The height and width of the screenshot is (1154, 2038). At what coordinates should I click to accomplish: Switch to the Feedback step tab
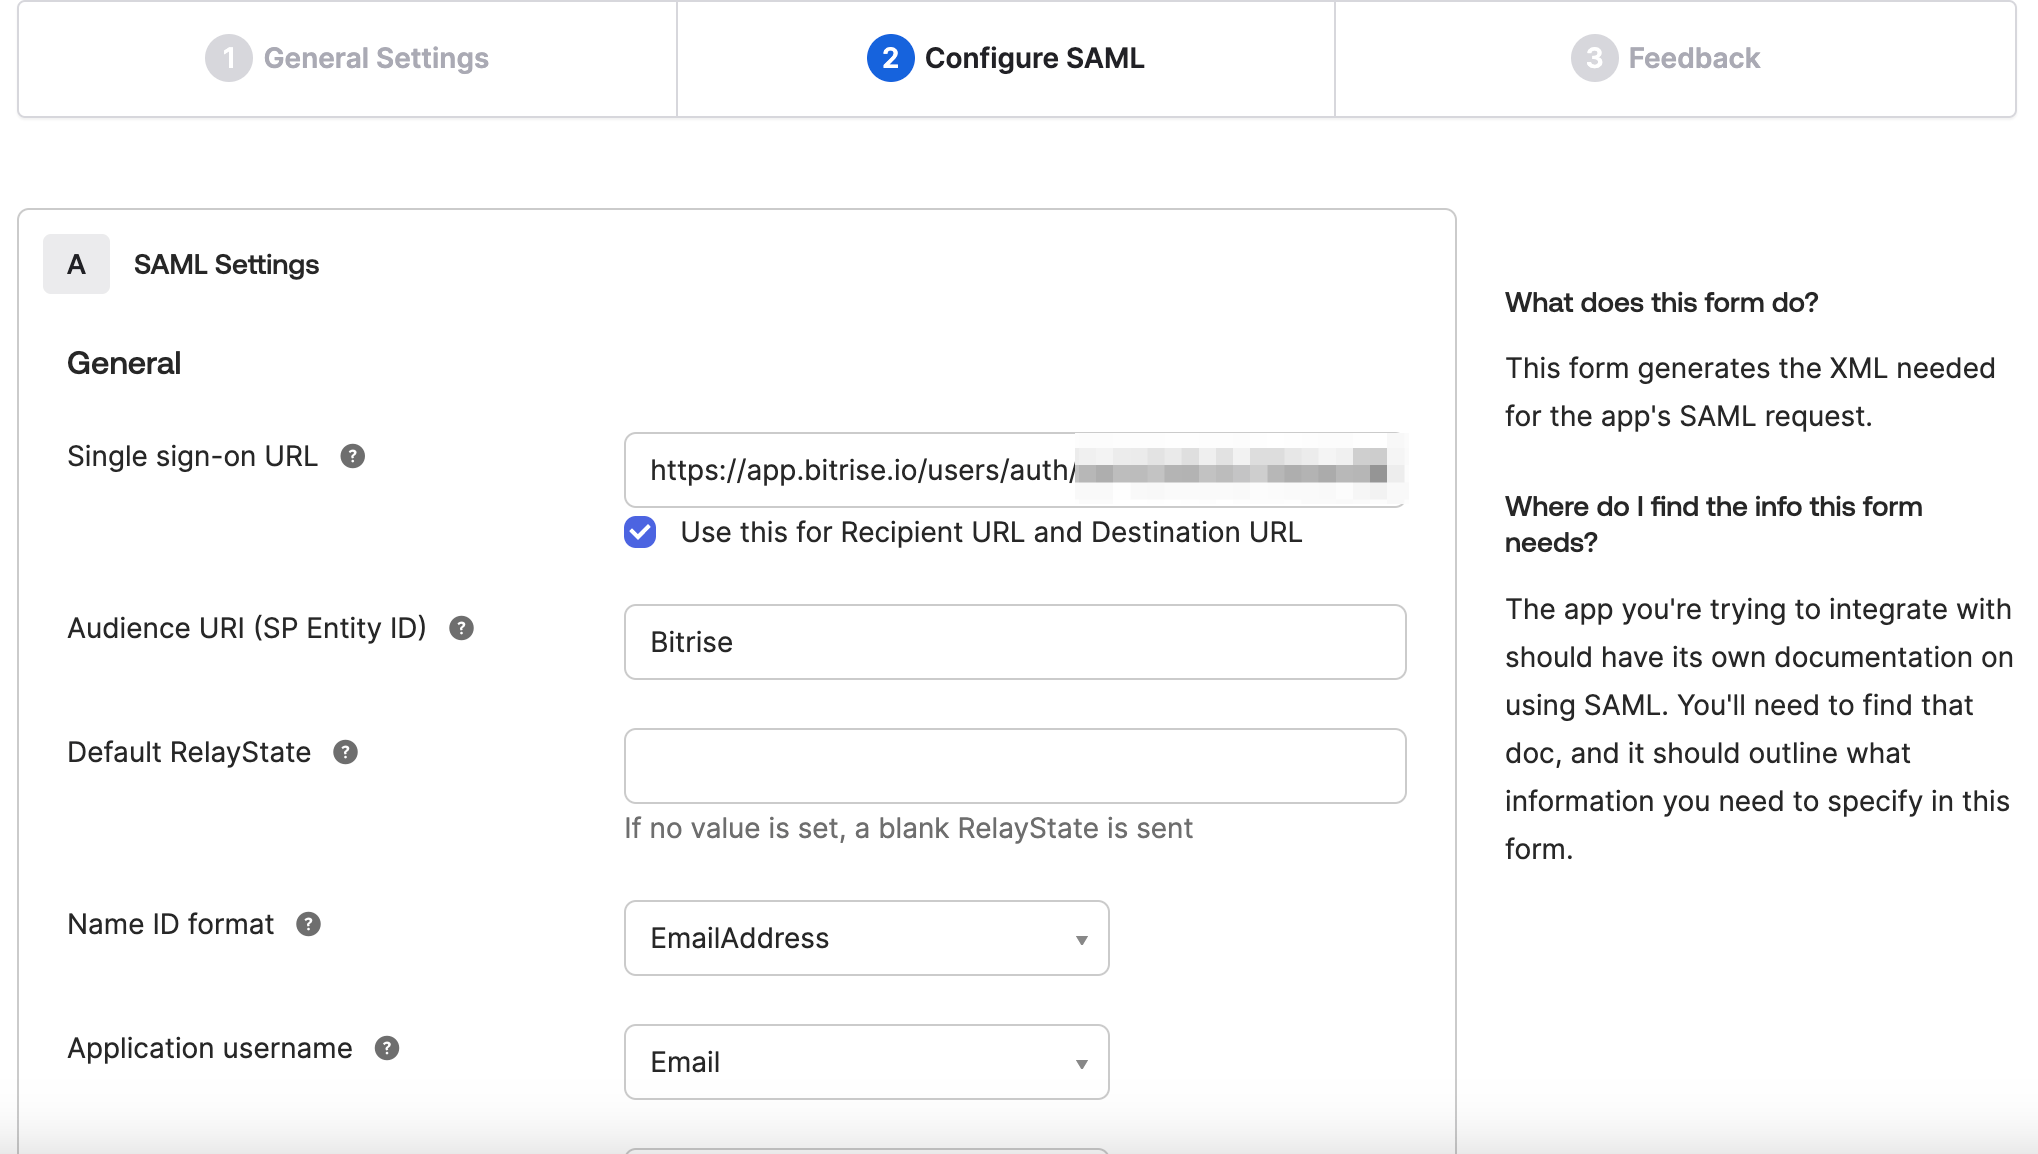tap(1693, 58)
